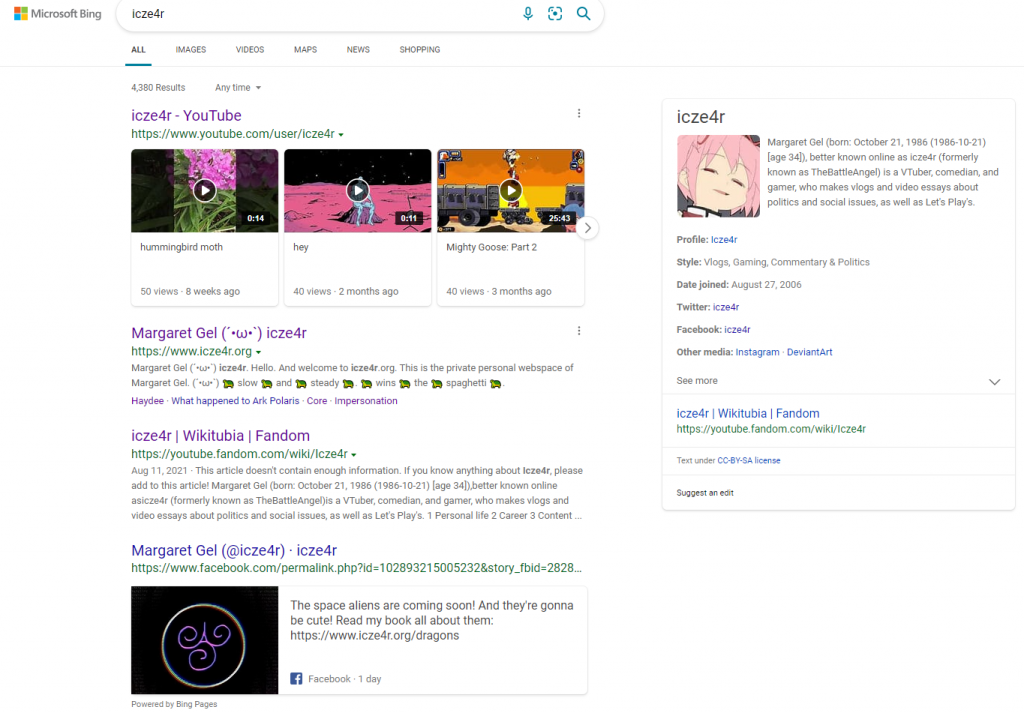1024x713 pixels.
Task: Open more options for icze4r.org result
Action: [579, 331]
